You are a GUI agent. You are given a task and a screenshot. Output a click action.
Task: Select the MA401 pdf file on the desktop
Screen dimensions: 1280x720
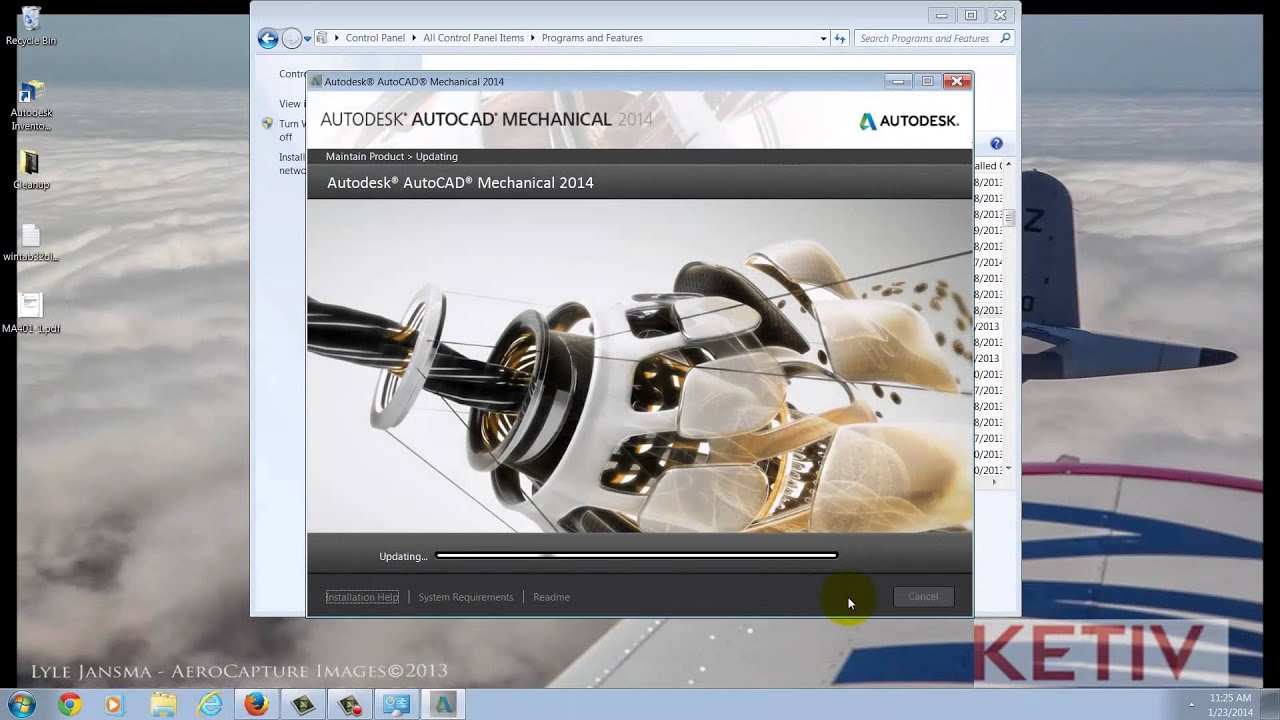[x=31, y=313]
